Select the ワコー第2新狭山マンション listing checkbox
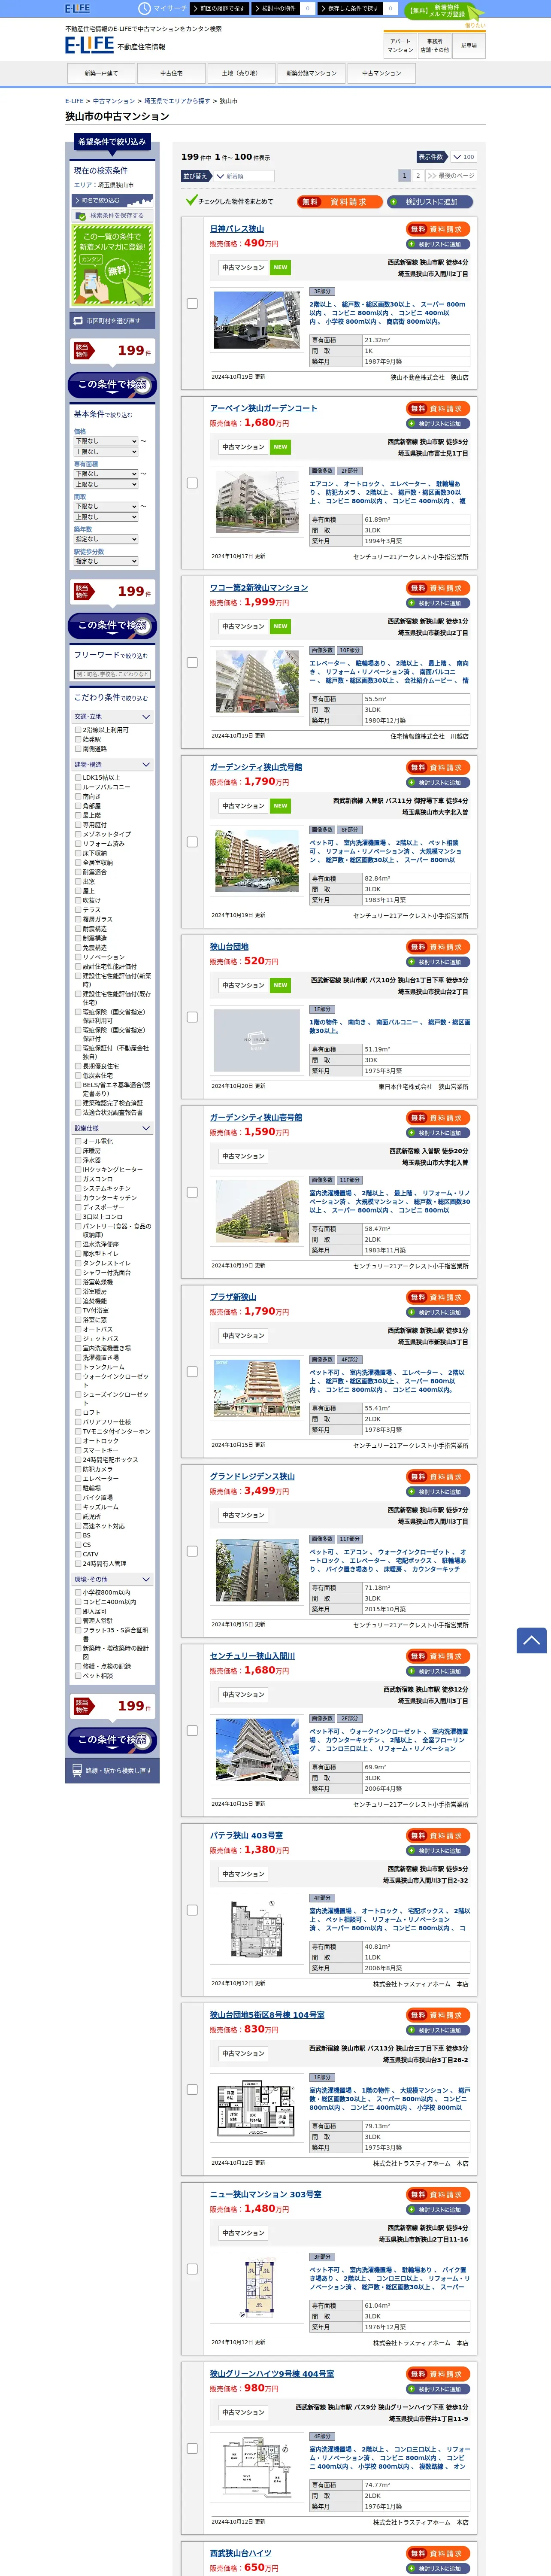Screen dimensions: 551x2576 point(192,662)
